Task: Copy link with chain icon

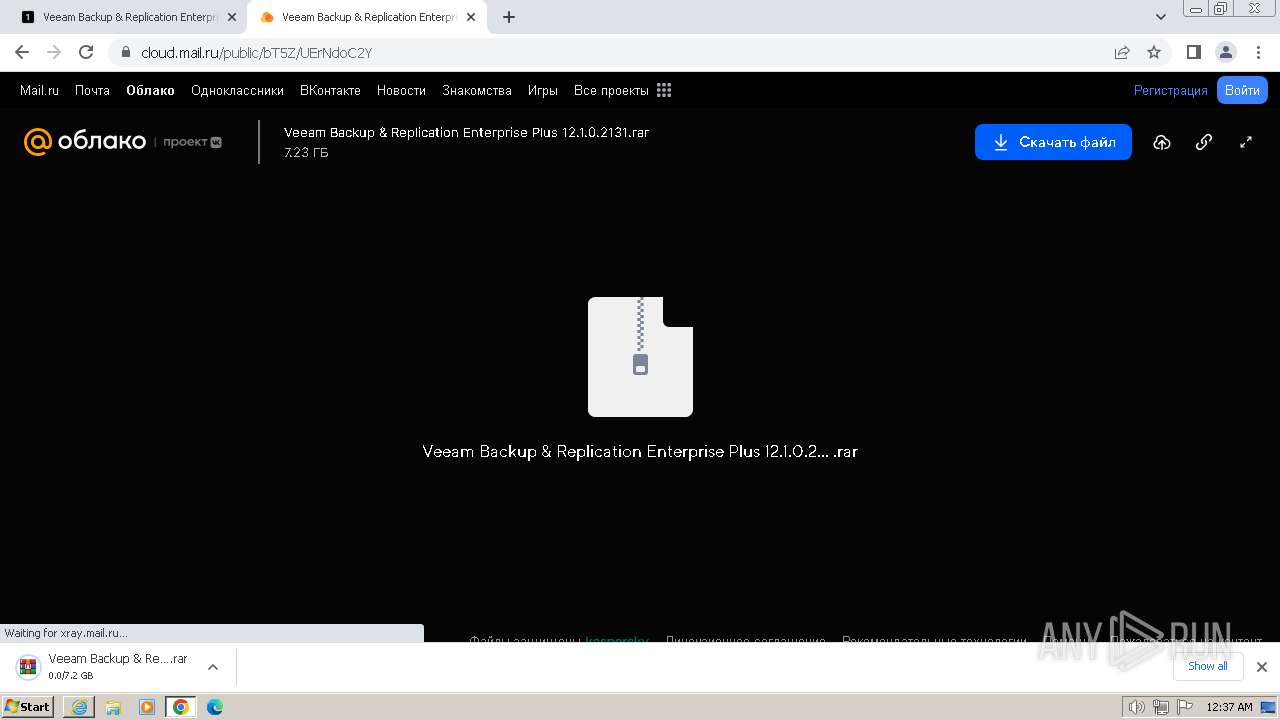Action: (1204, 142)
